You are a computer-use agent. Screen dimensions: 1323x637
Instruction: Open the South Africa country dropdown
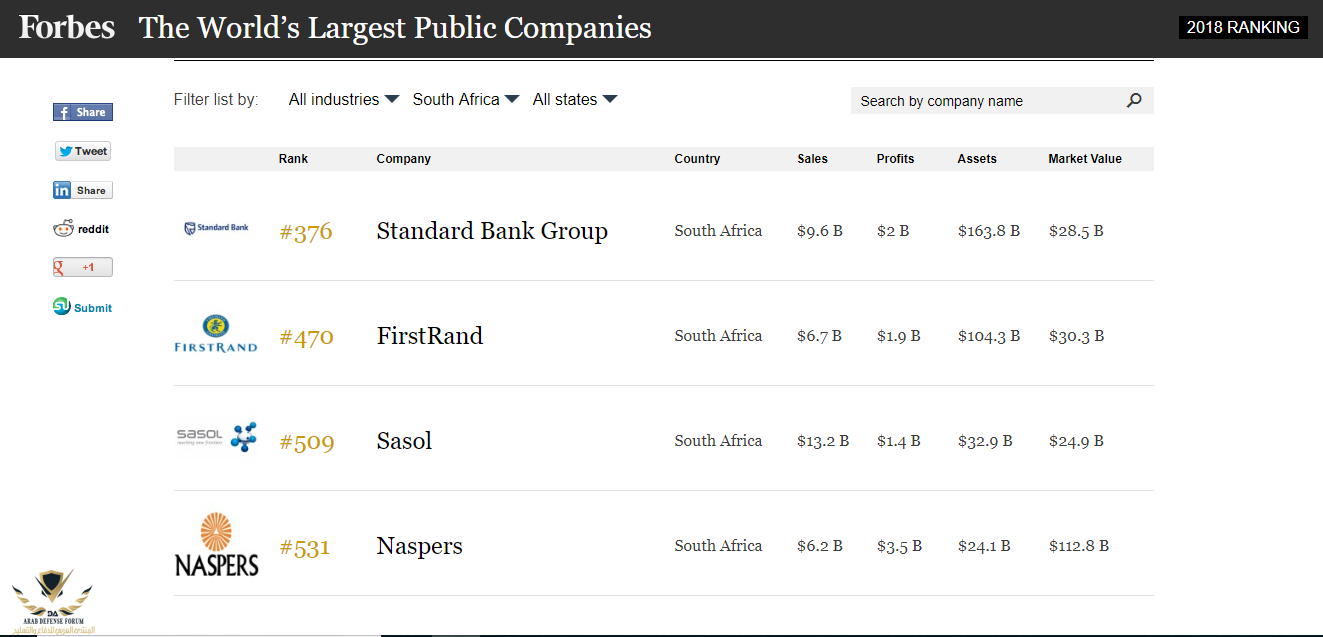466,99
